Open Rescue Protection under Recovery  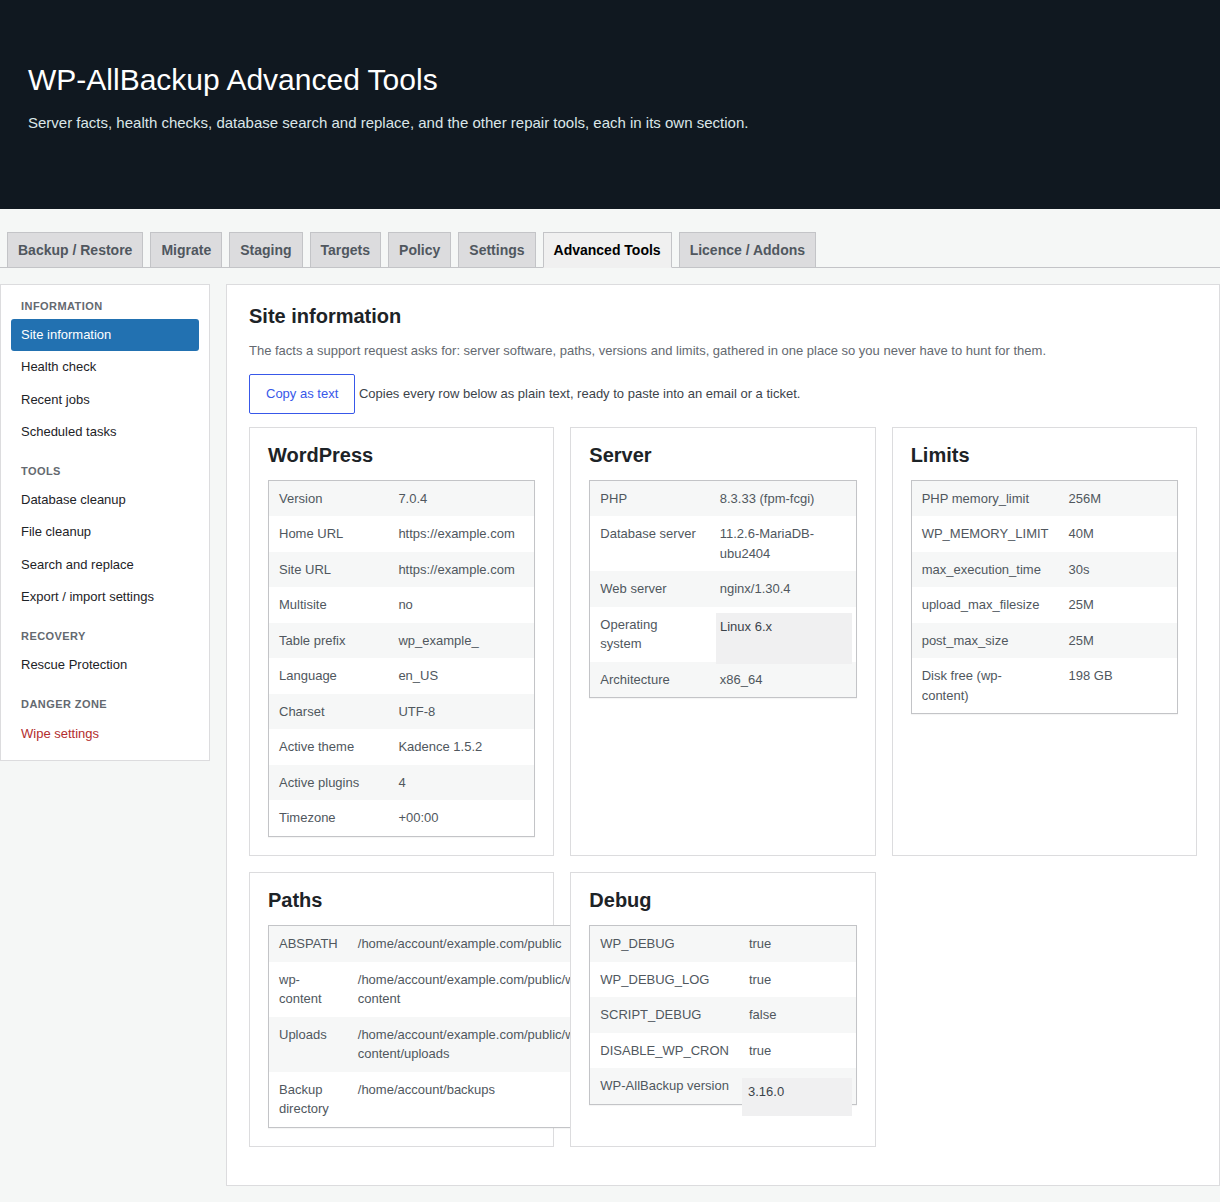pos(105,665)
